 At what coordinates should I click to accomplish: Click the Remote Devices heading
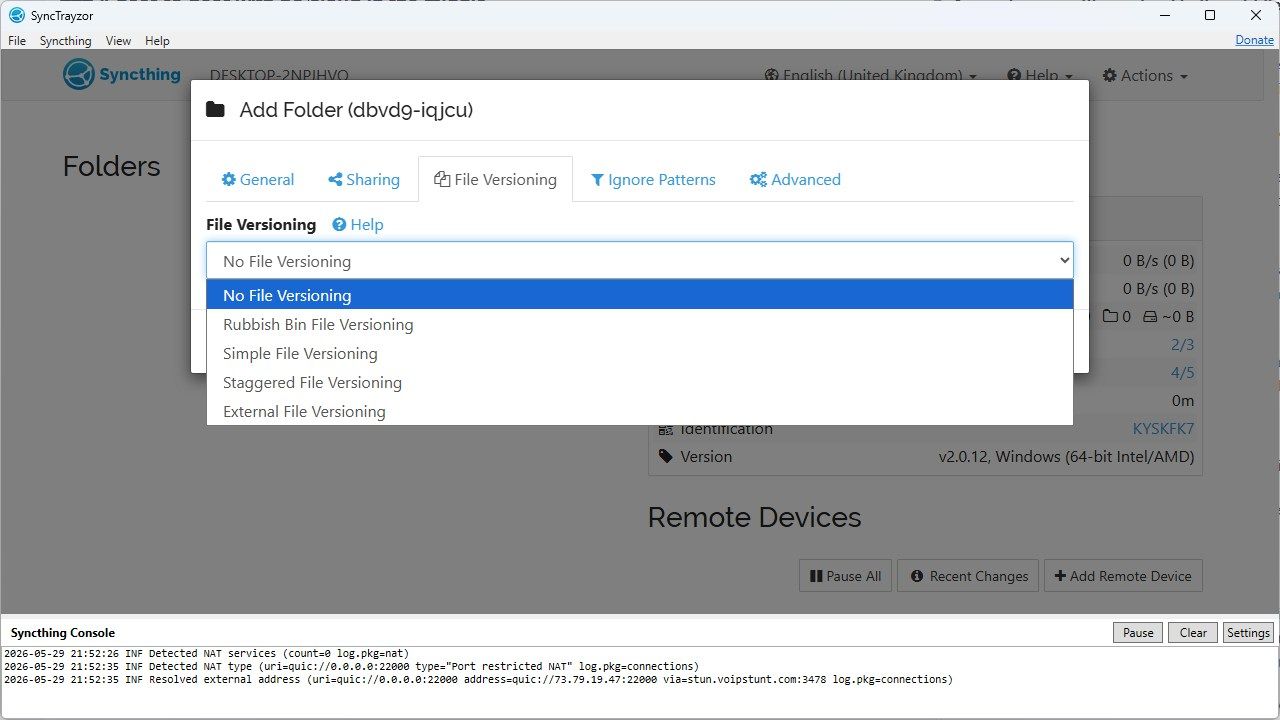tap(754, 517)
